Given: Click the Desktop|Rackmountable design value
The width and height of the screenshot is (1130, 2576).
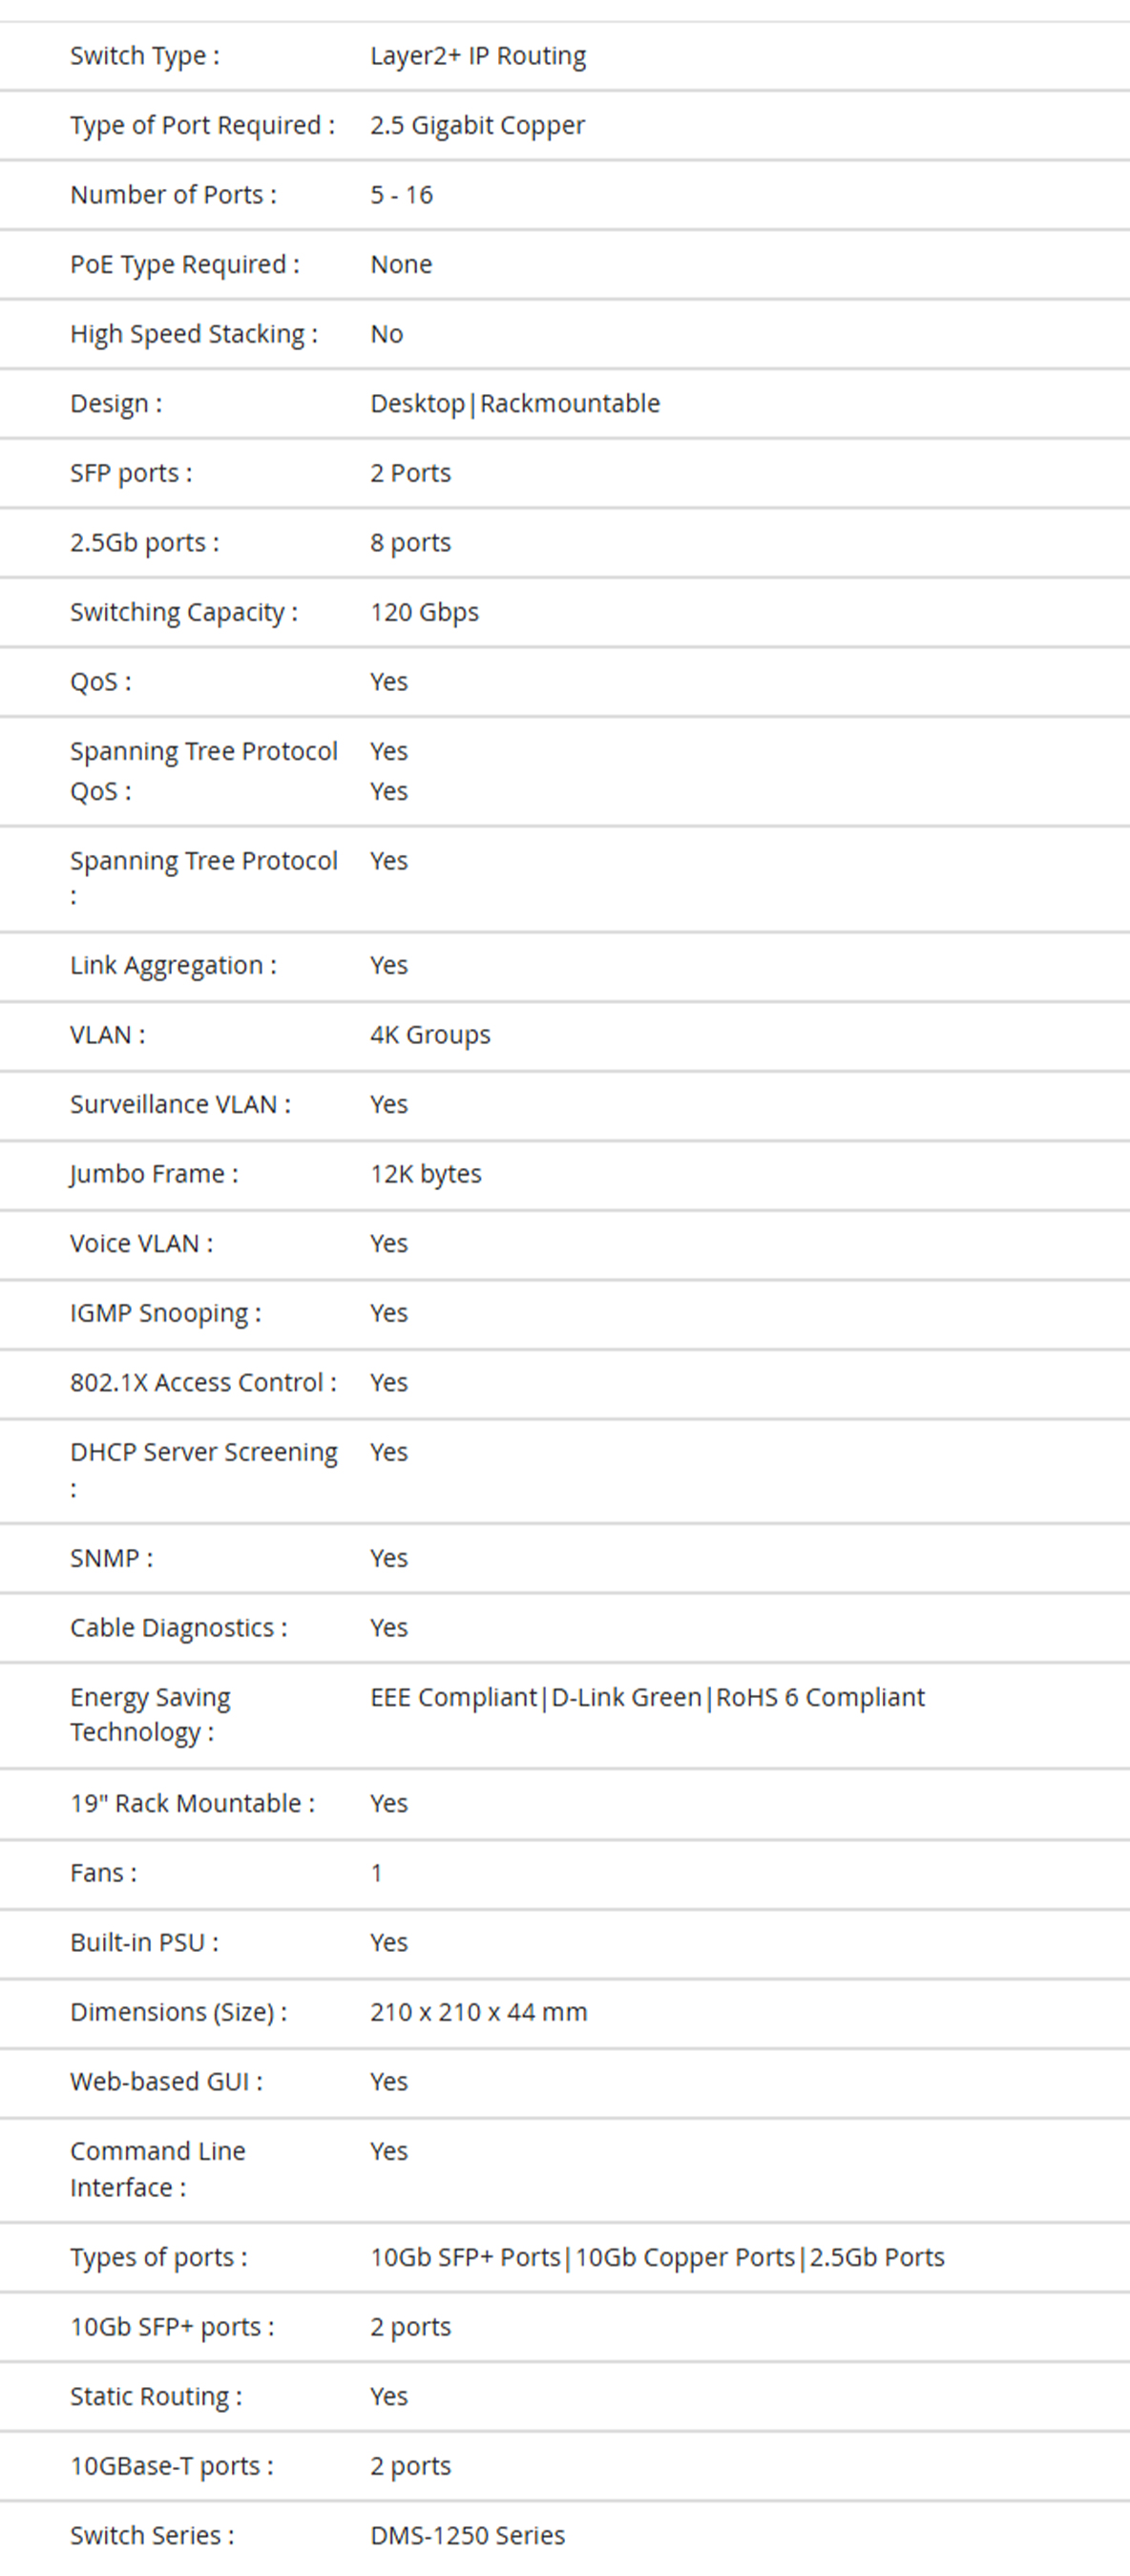Looking at the screenshot, I should click(515, 404).
